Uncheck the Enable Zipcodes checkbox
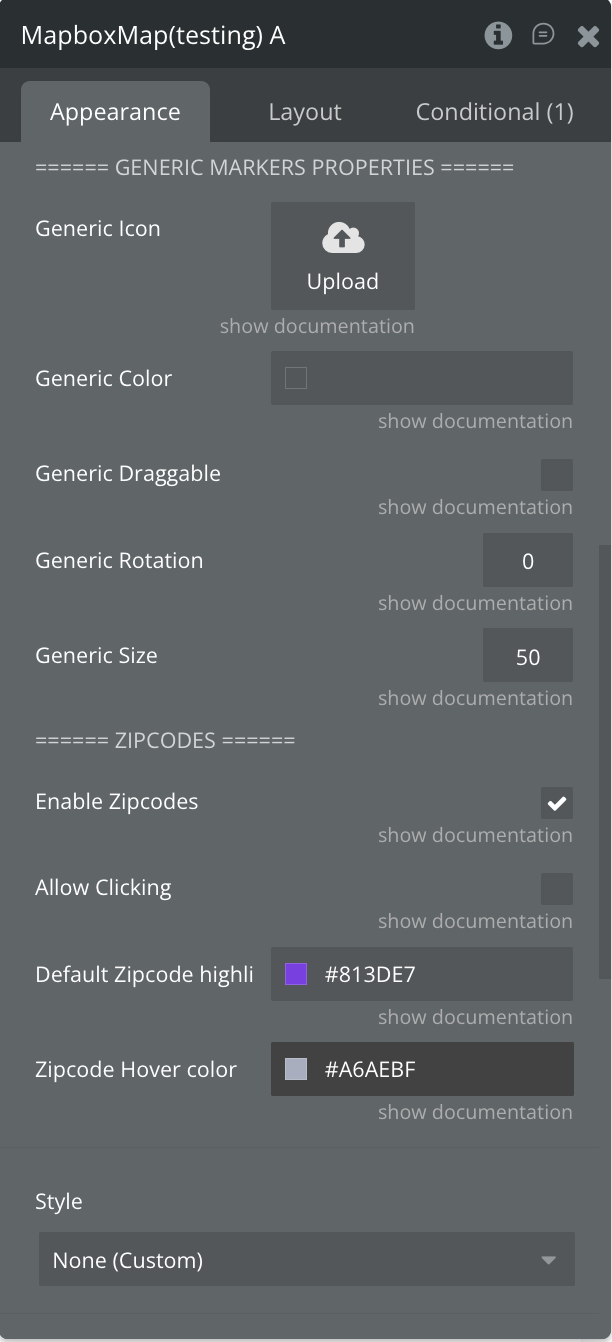 [x=557, y=803]
